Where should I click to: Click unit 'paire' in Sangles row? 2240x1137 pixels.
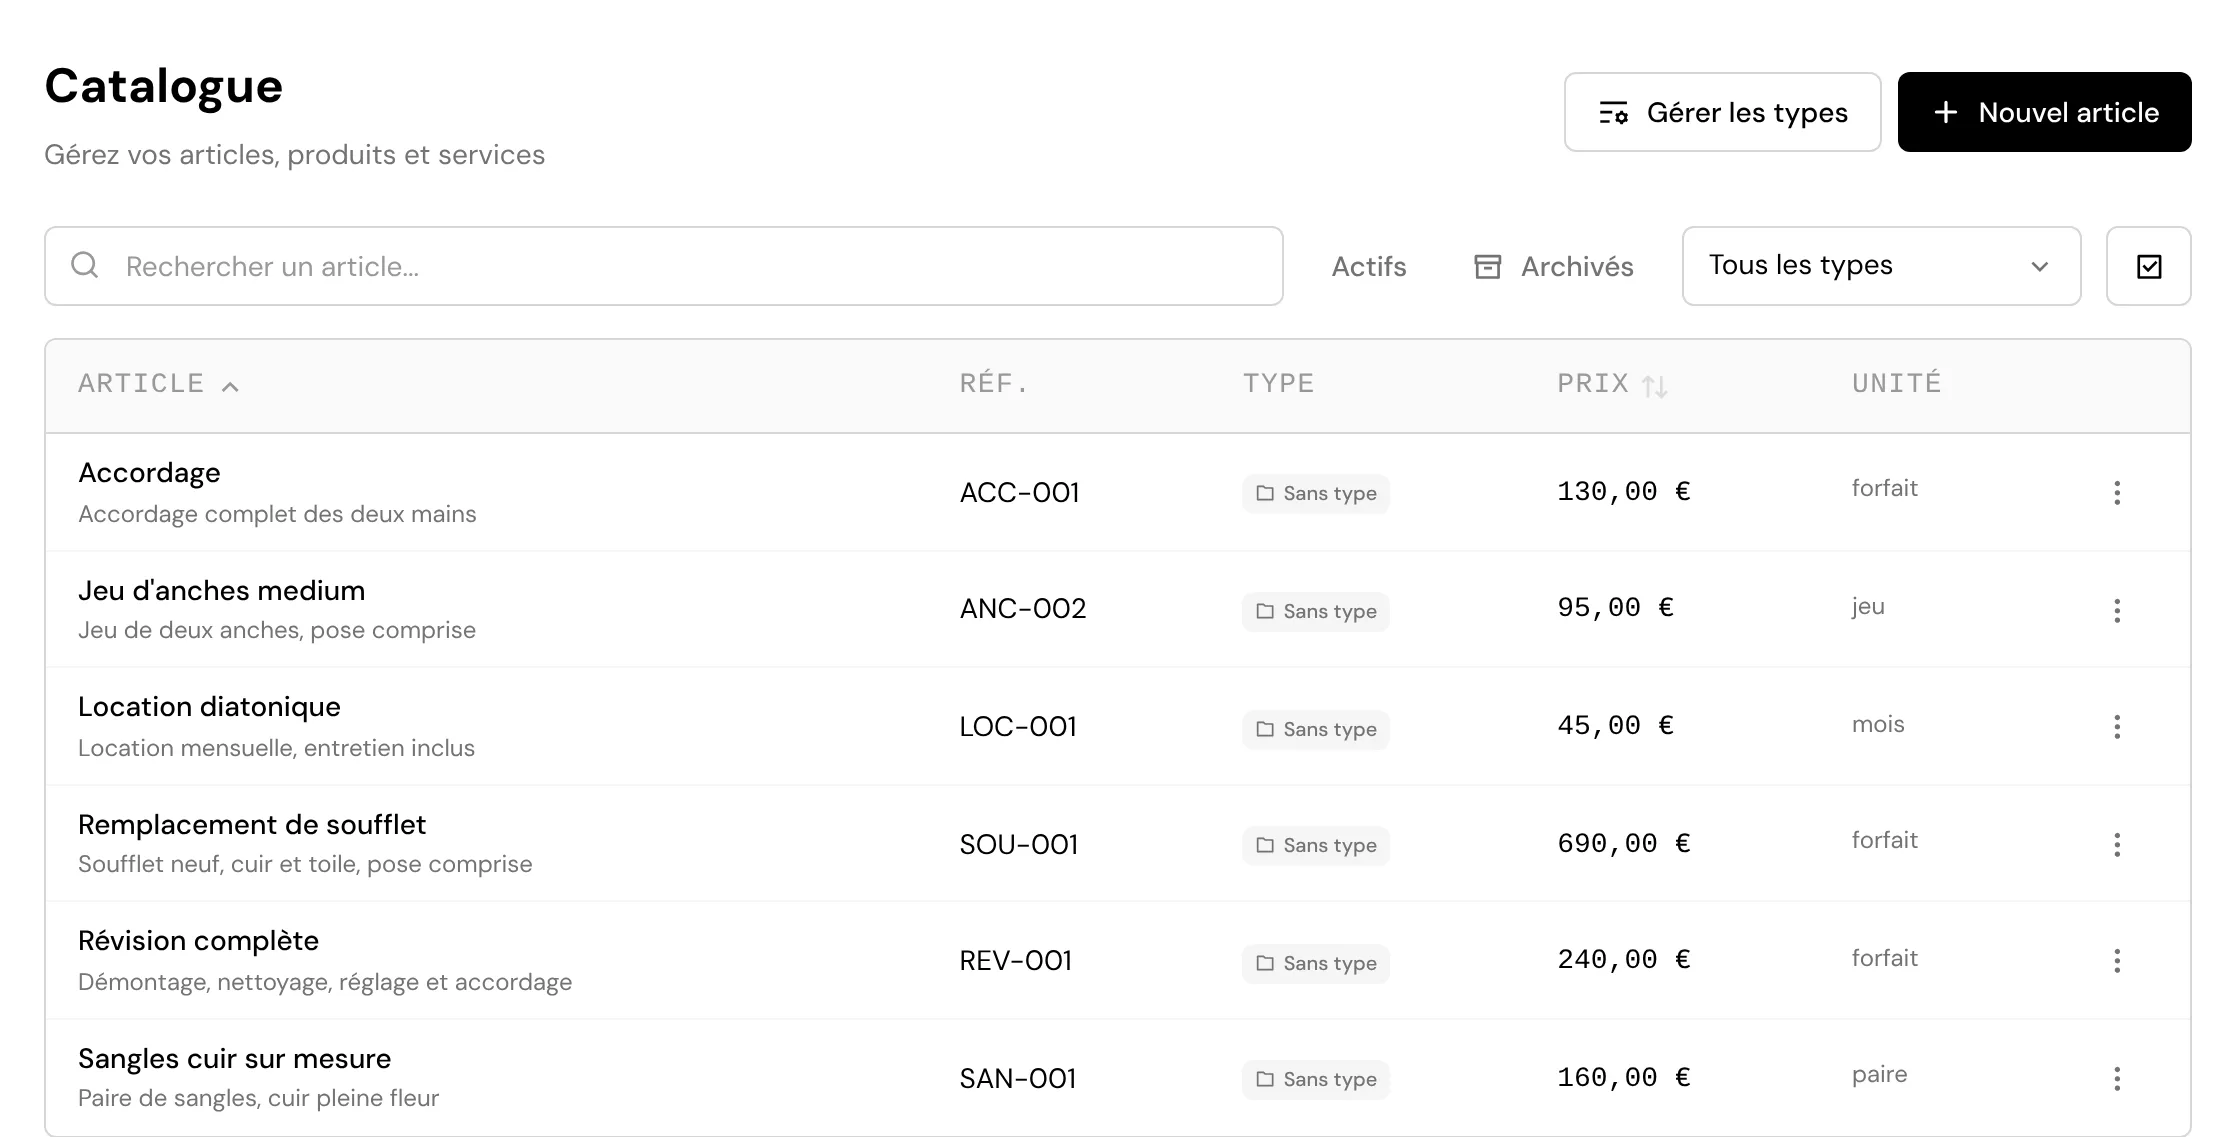[x=1879, y=1075]
